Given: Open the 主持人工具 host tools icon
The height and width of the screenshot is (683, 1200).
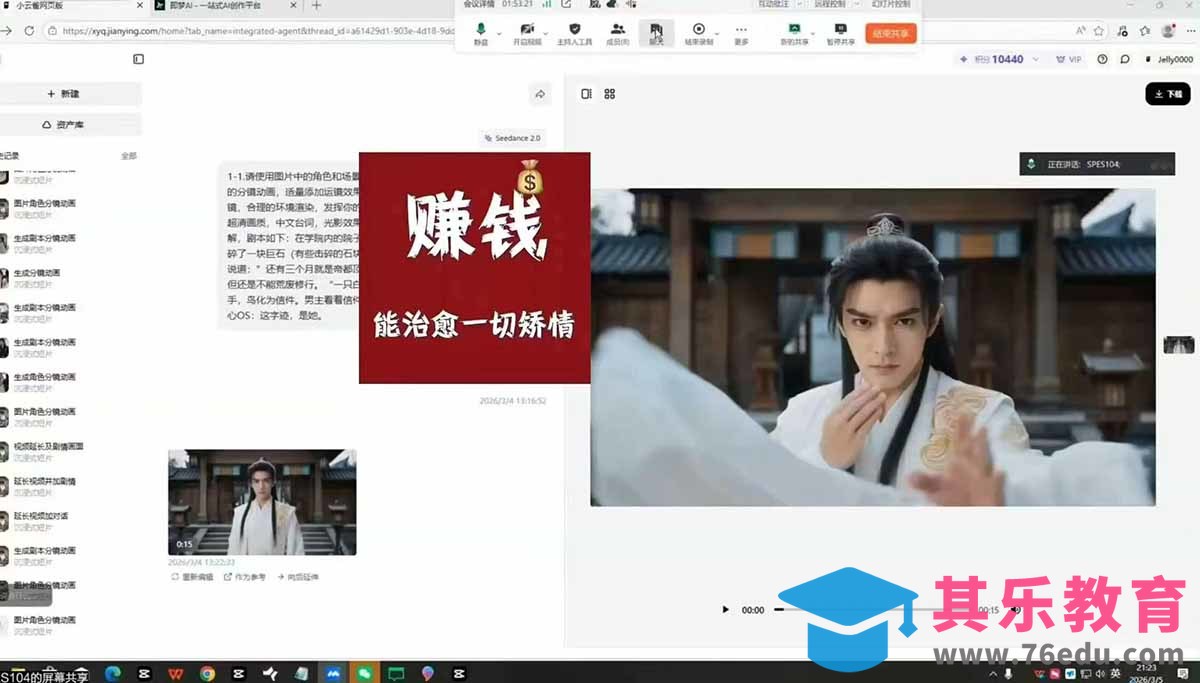Looking at the screenshot, I should click(576, 33).
